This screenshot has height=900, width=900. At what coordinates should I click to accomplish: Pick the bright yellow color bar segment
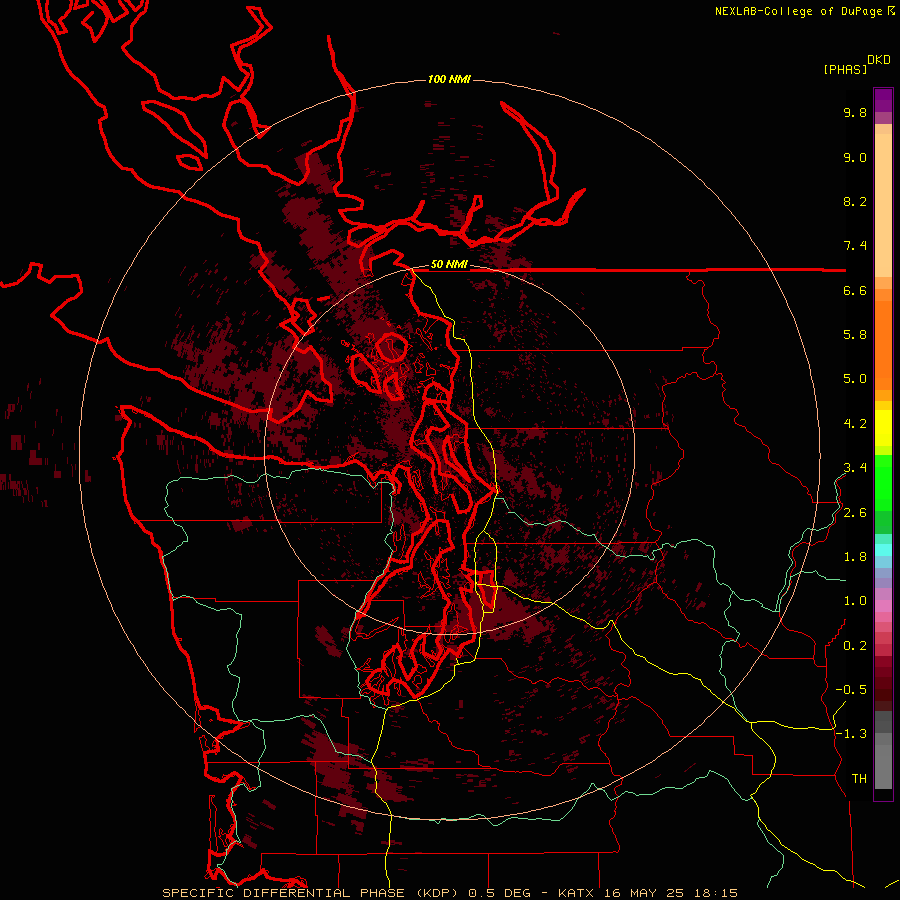[883, 428]
